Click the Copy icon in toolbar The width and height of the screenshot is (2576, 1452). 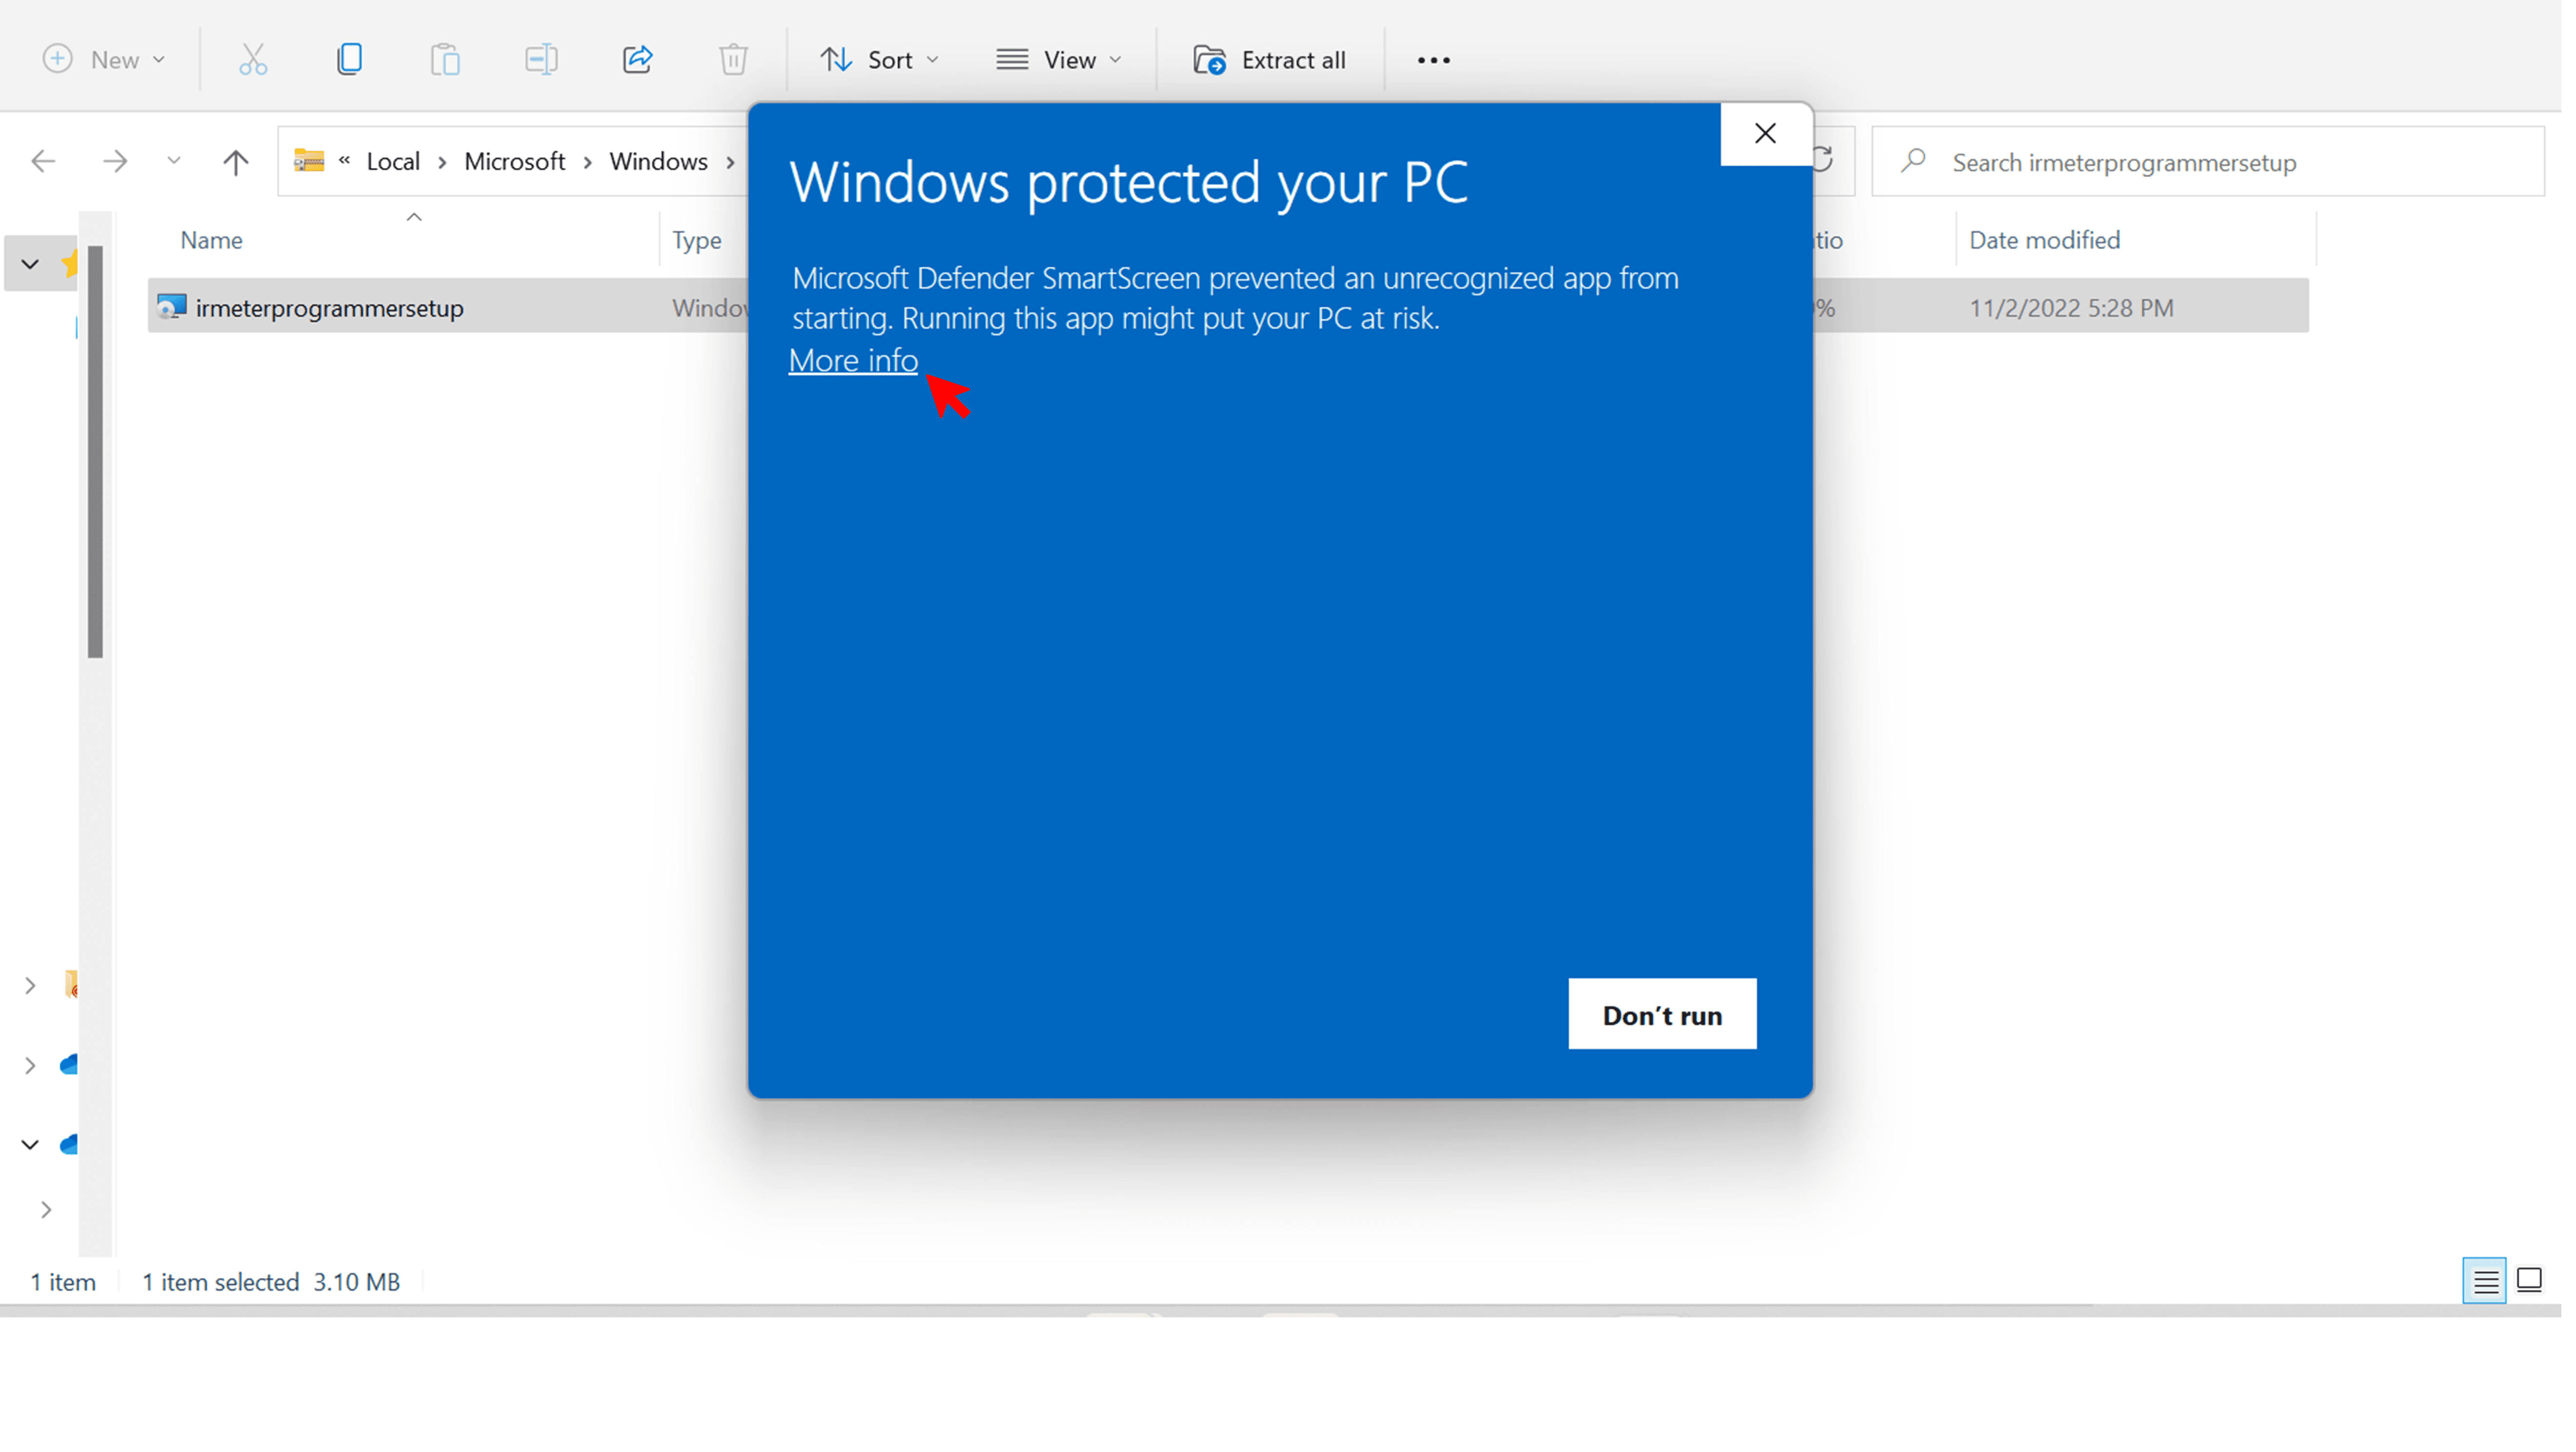pos(350,60)
